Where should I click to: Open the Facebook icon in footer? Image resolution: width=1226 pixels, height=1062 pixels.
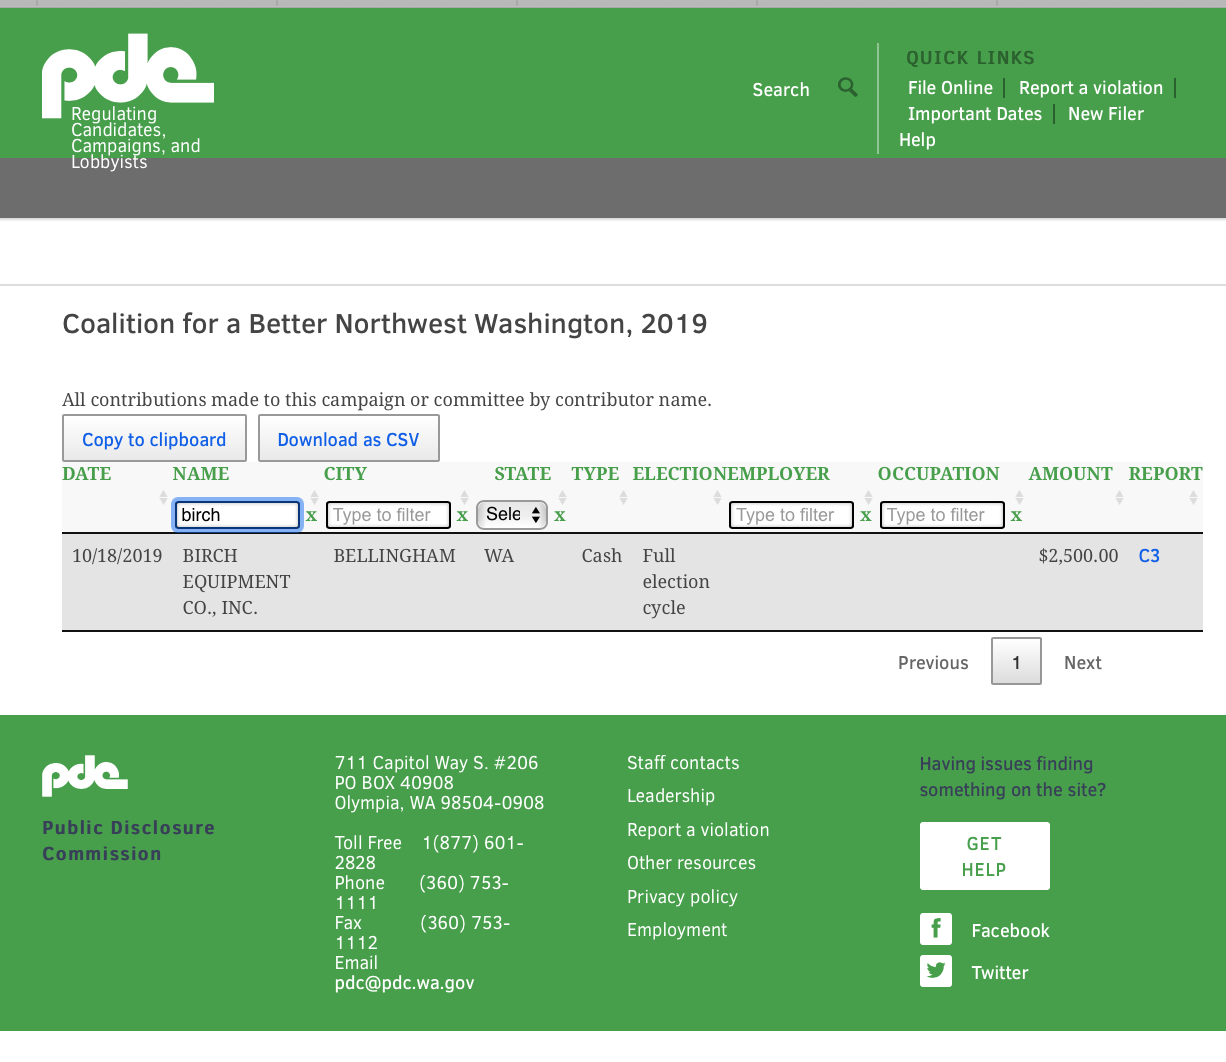pos(935,929)
